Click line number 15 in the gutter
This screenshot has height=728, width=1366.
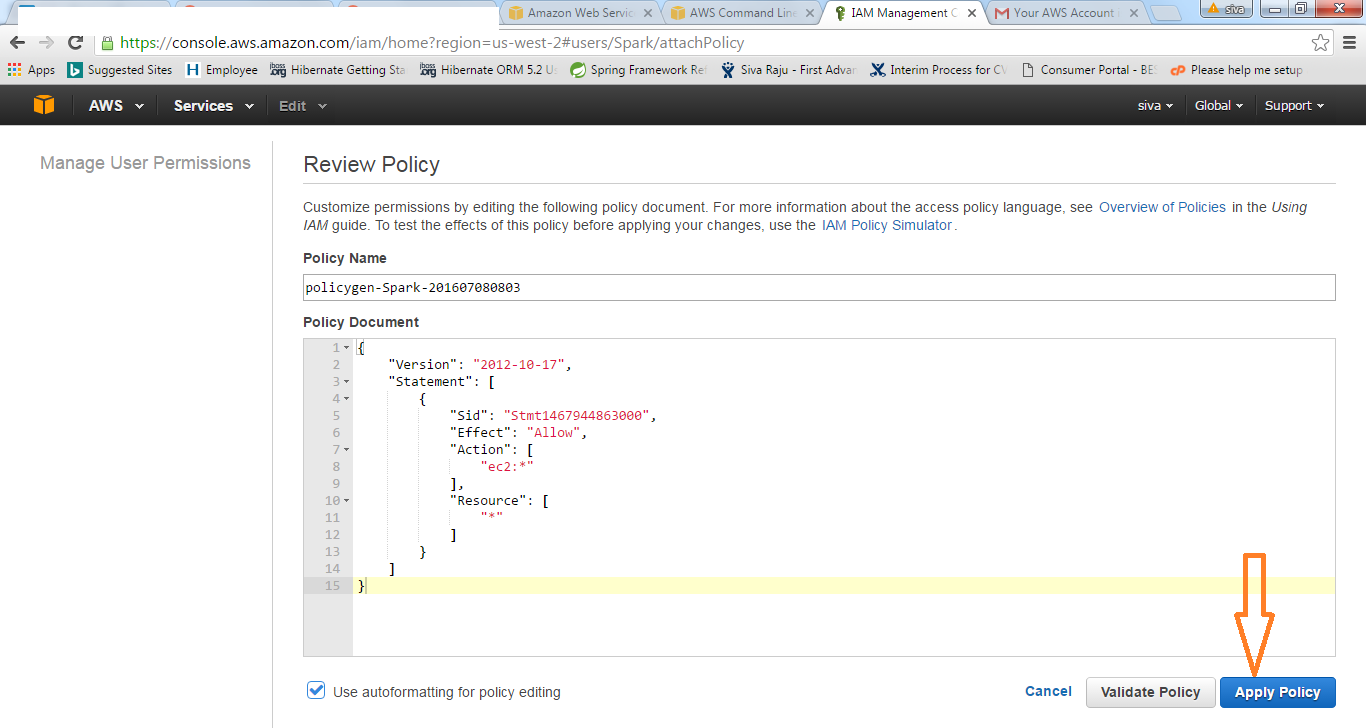332,586
